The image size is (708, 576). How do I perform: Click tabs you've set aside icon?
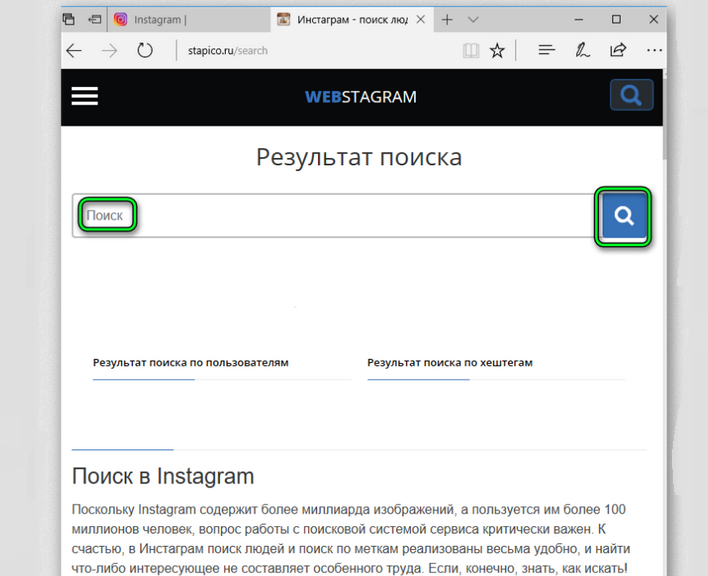(x=69, y=19)
